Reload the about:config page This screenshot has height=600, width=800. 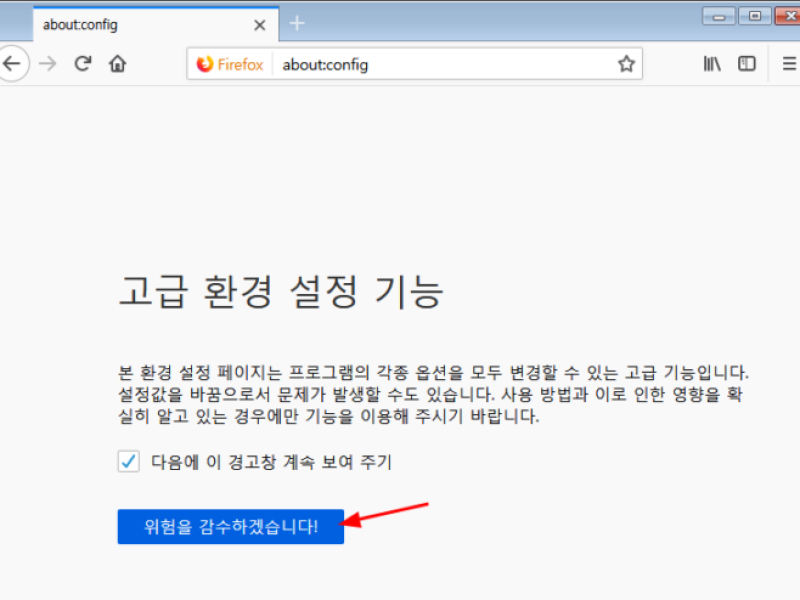[83, 64]
